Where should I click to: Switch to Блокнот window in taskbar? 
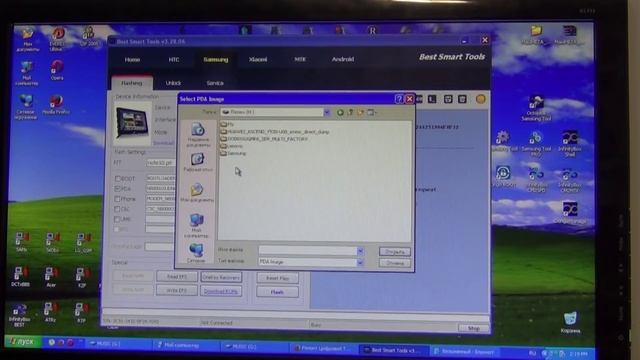465,351
